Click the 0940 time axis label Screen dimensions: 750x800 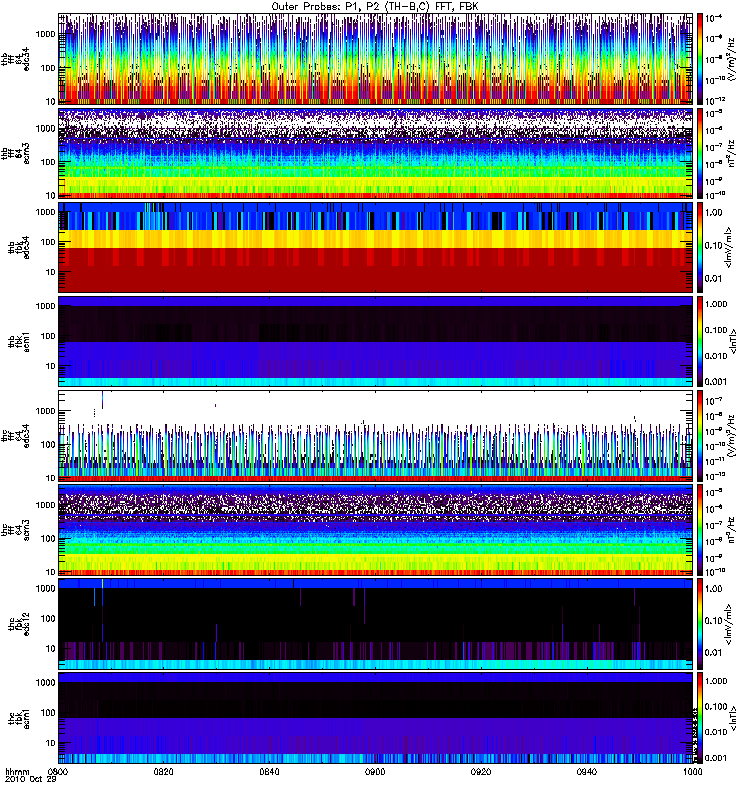(587, 772)
